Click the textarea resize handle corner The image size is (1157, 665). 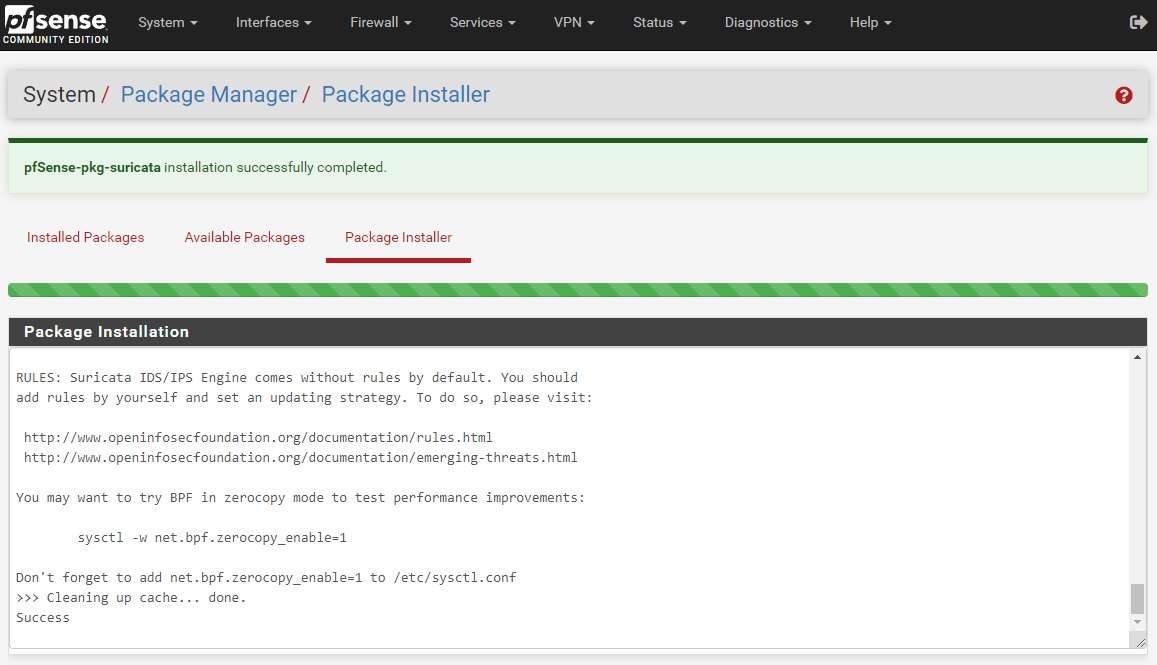tap(1140, 643)
